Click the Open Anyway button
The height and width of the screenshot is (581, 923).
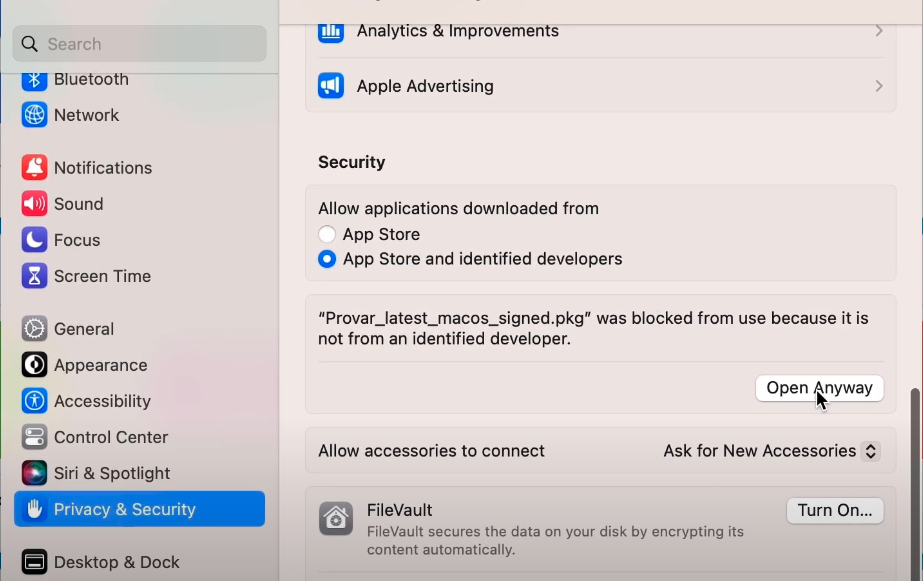coord(819,388)
